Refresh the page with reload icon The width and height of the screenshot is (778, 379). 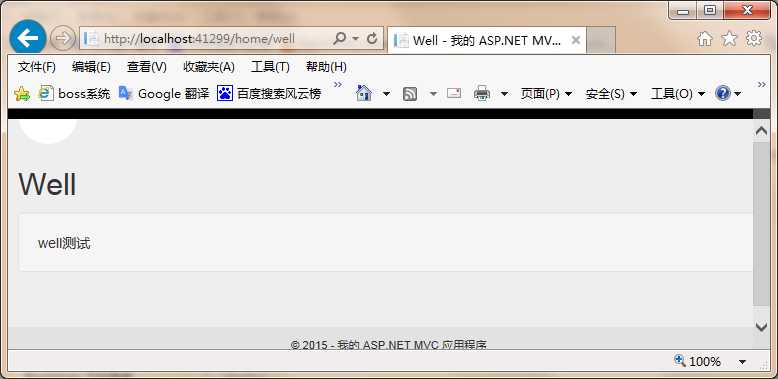point(372,39)
